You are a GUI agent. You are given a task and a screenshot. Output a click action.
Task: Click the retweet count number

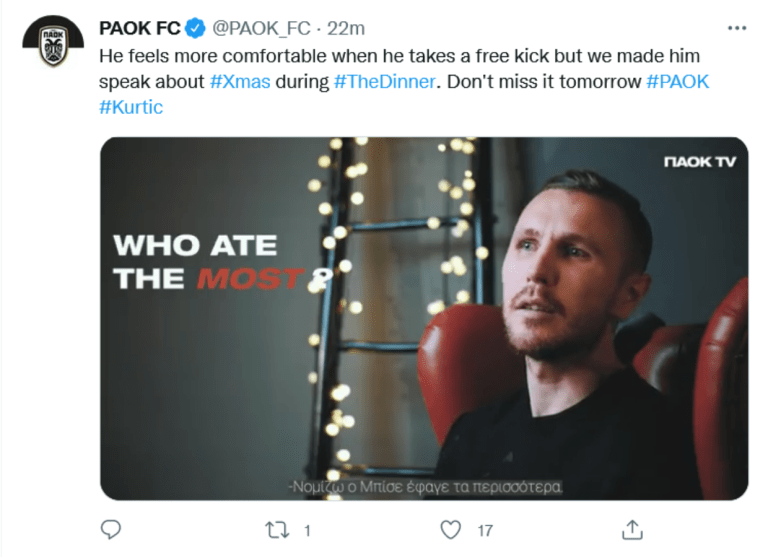click(x=307, y=528)
